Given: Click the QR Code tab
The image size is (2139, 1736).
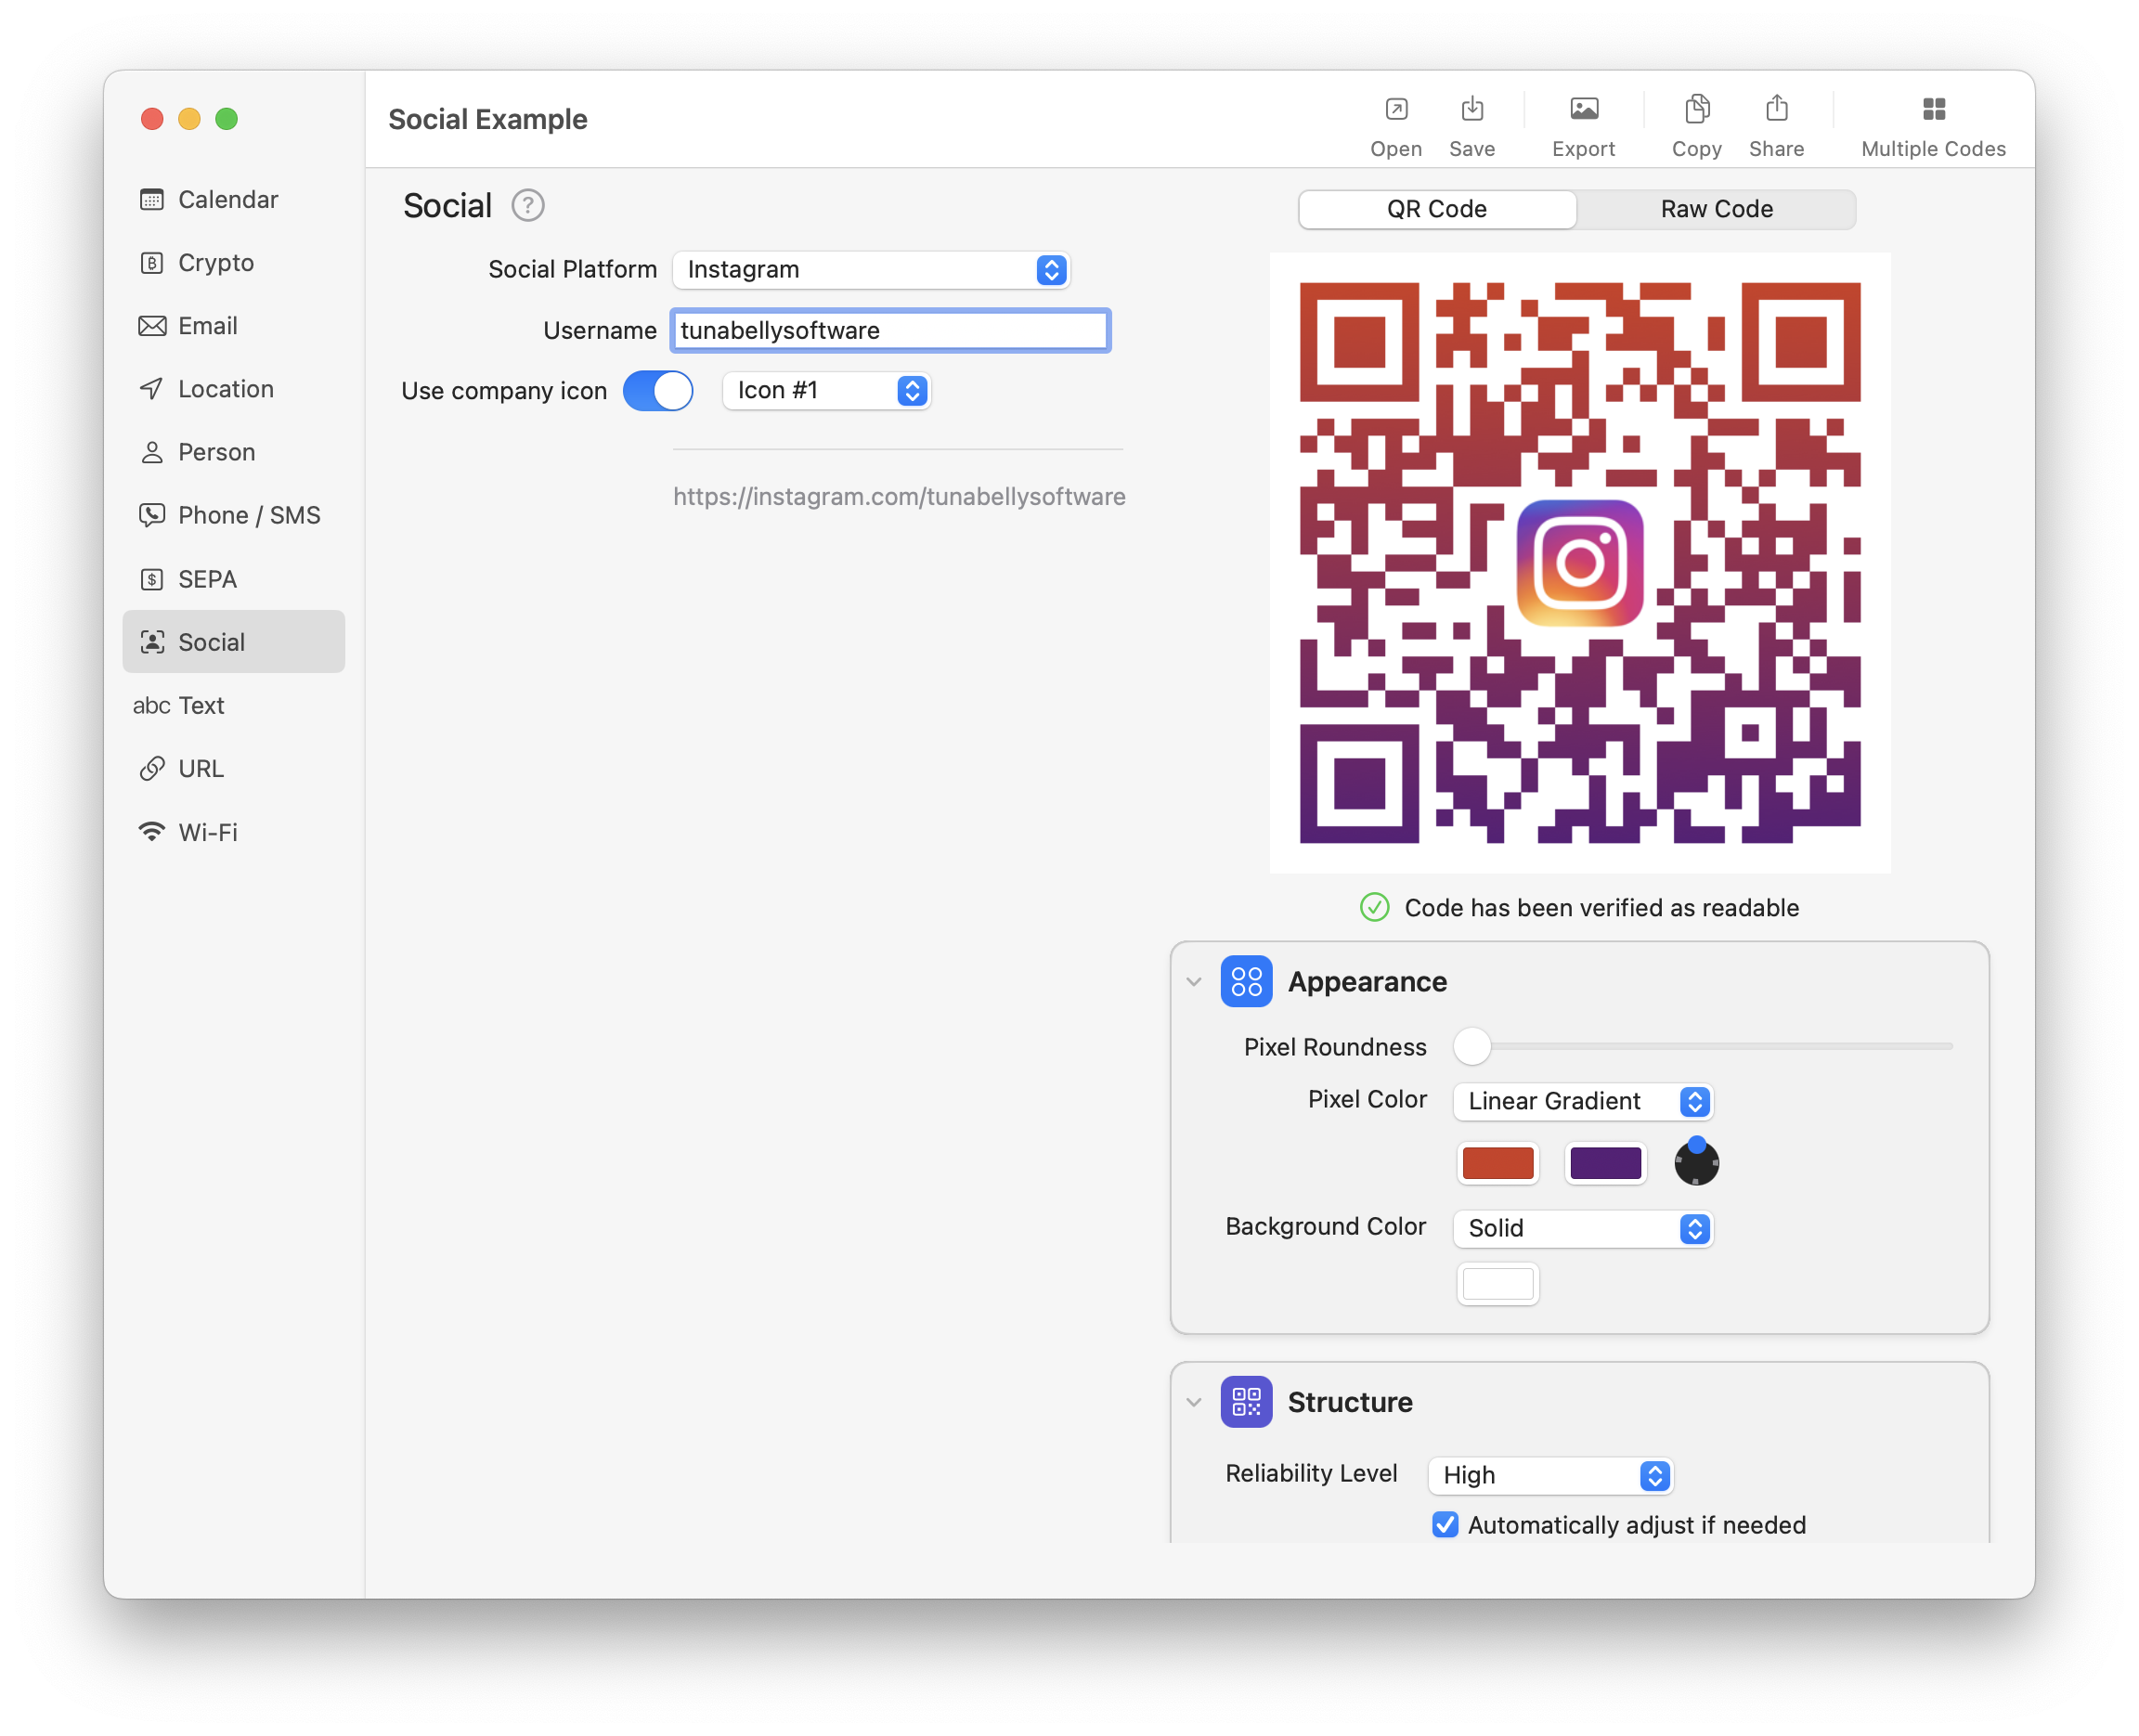Looking at the screenshot, I should click(1436, 209).
